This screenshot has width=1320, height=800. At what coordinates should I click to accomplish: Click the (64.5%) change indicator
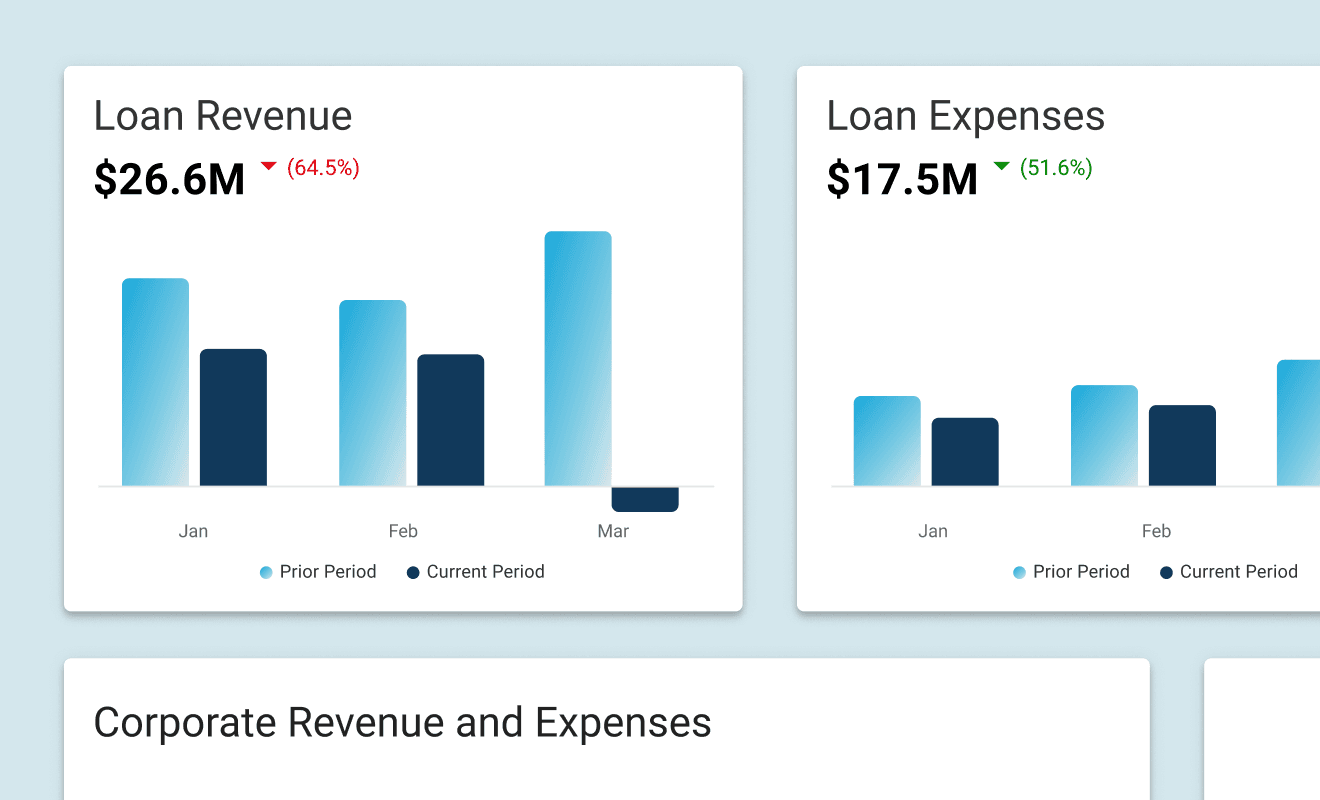[322, 167]
